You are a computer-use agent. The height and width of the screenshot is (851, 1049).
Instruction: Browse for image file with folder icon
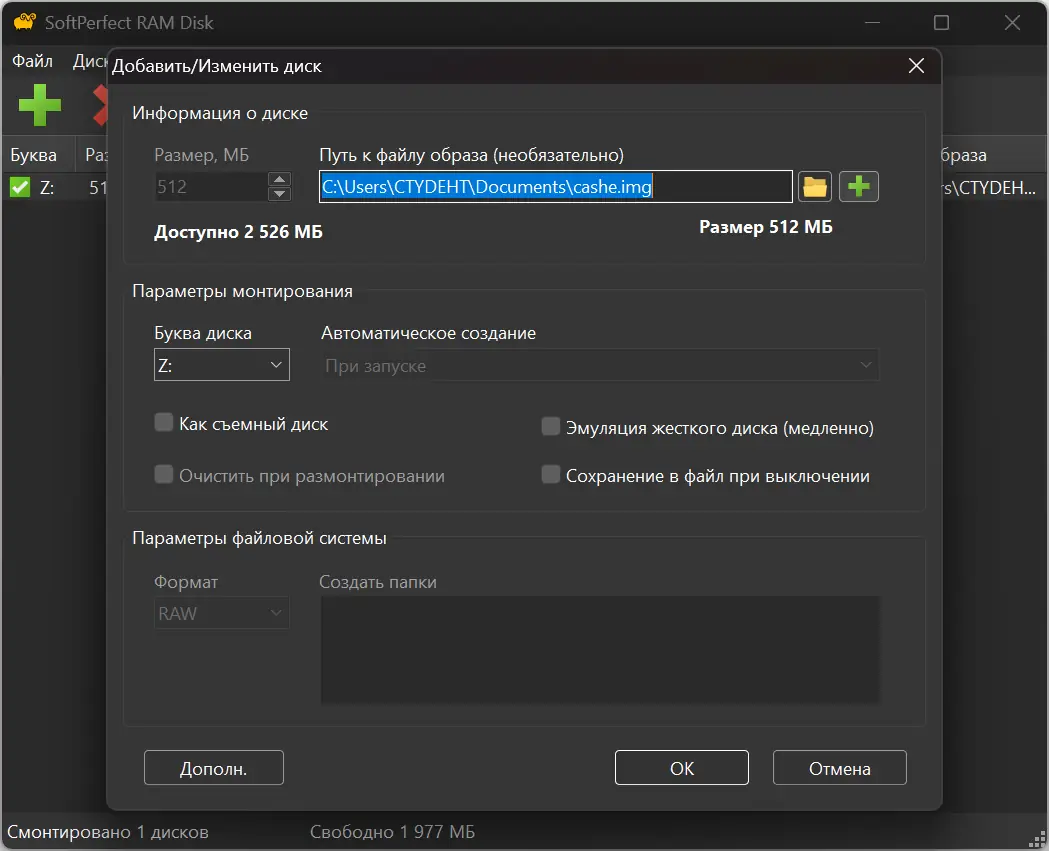[x=814, y=187]
